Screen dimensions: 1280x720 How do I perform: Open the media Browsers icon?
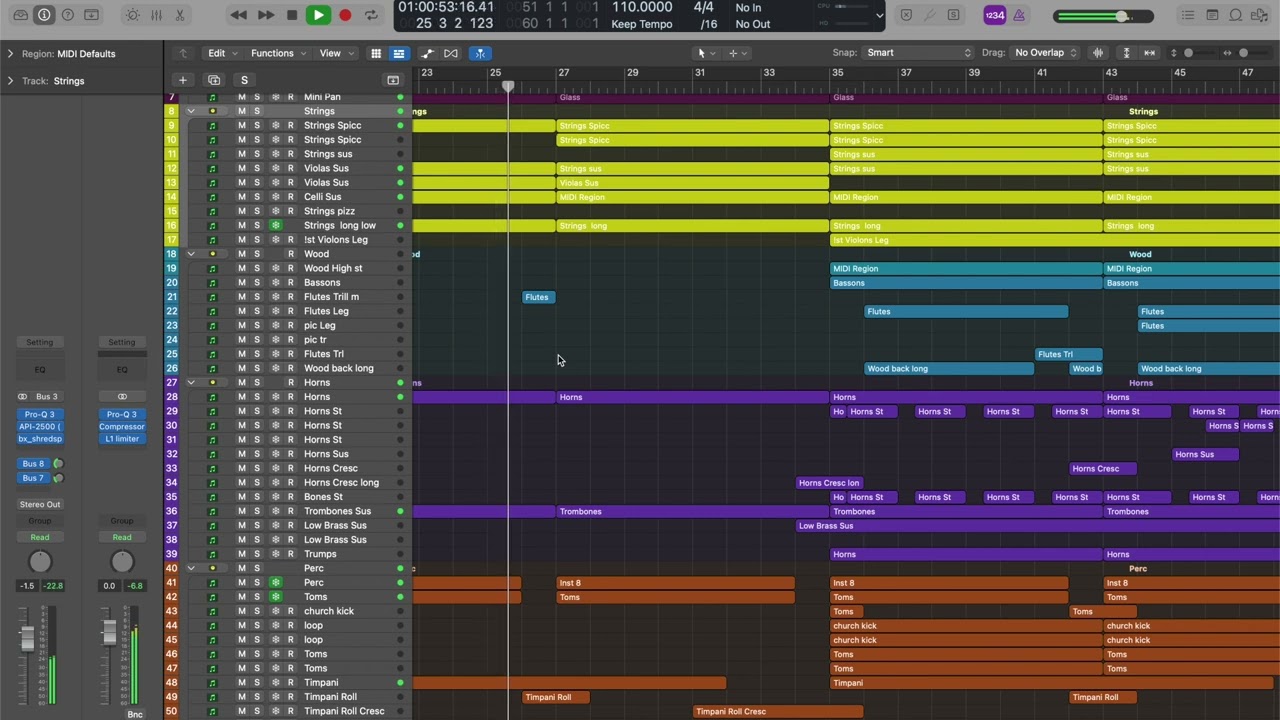coord(1260,15)
